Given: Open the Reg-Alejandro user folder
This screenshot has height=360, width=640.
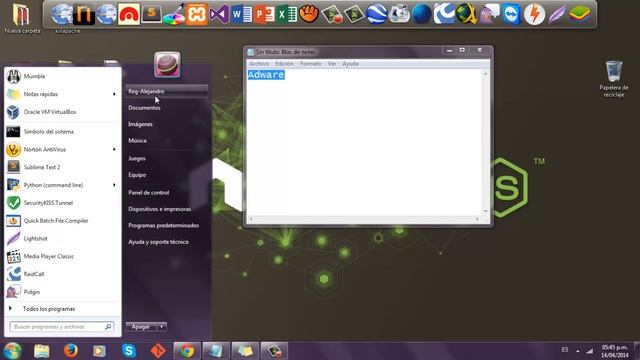Looking at the screenshot, I should tap(167, 91).
